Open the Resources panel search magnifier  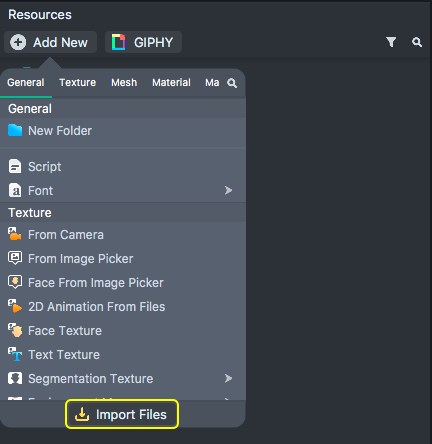pyautogui.click(x=417, y=42)
